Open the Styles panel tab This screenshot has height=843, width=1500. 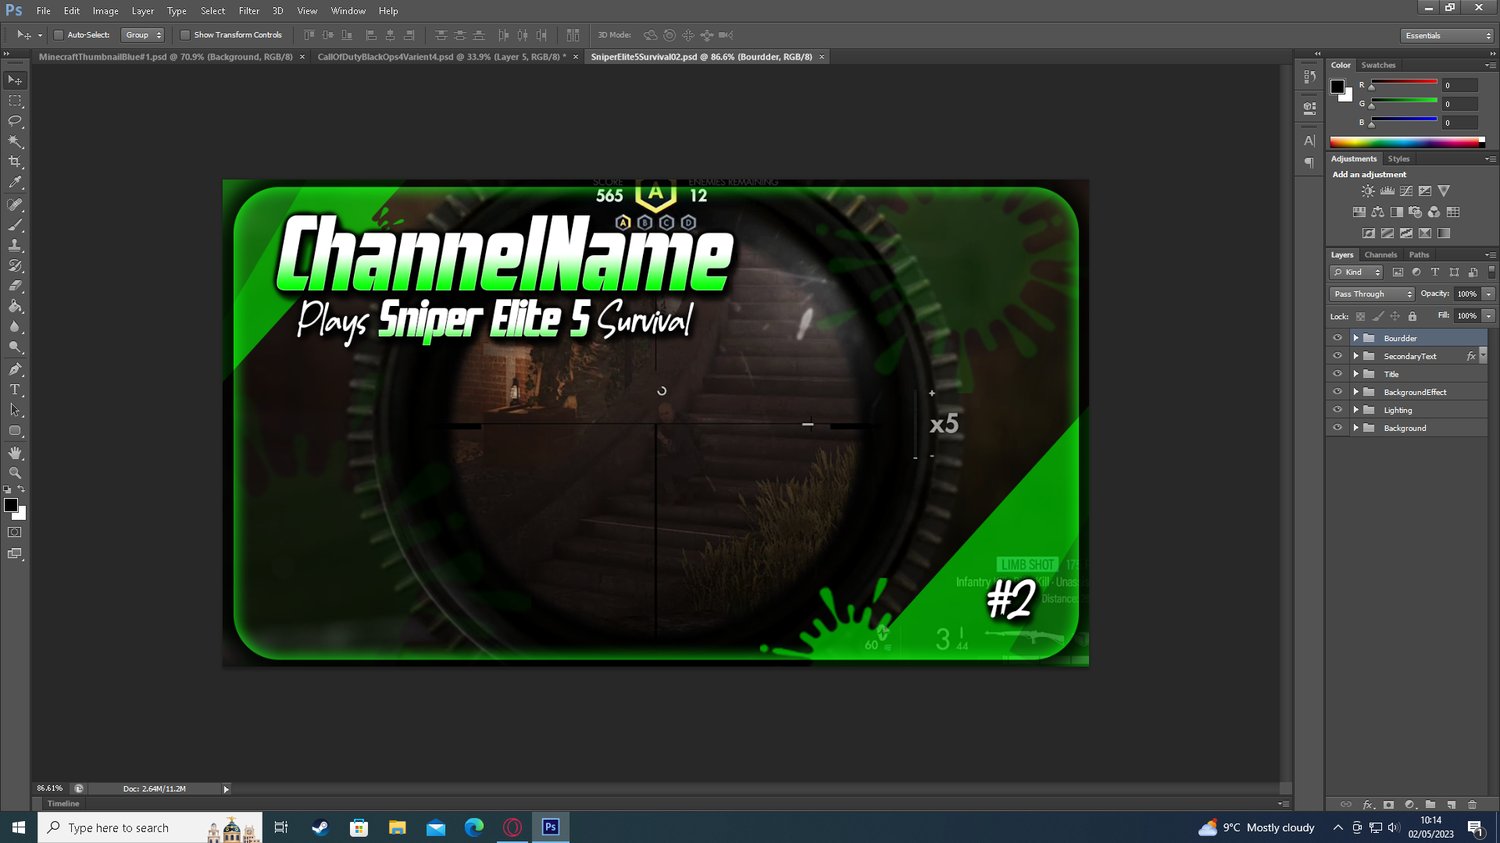pos(1398,159)
